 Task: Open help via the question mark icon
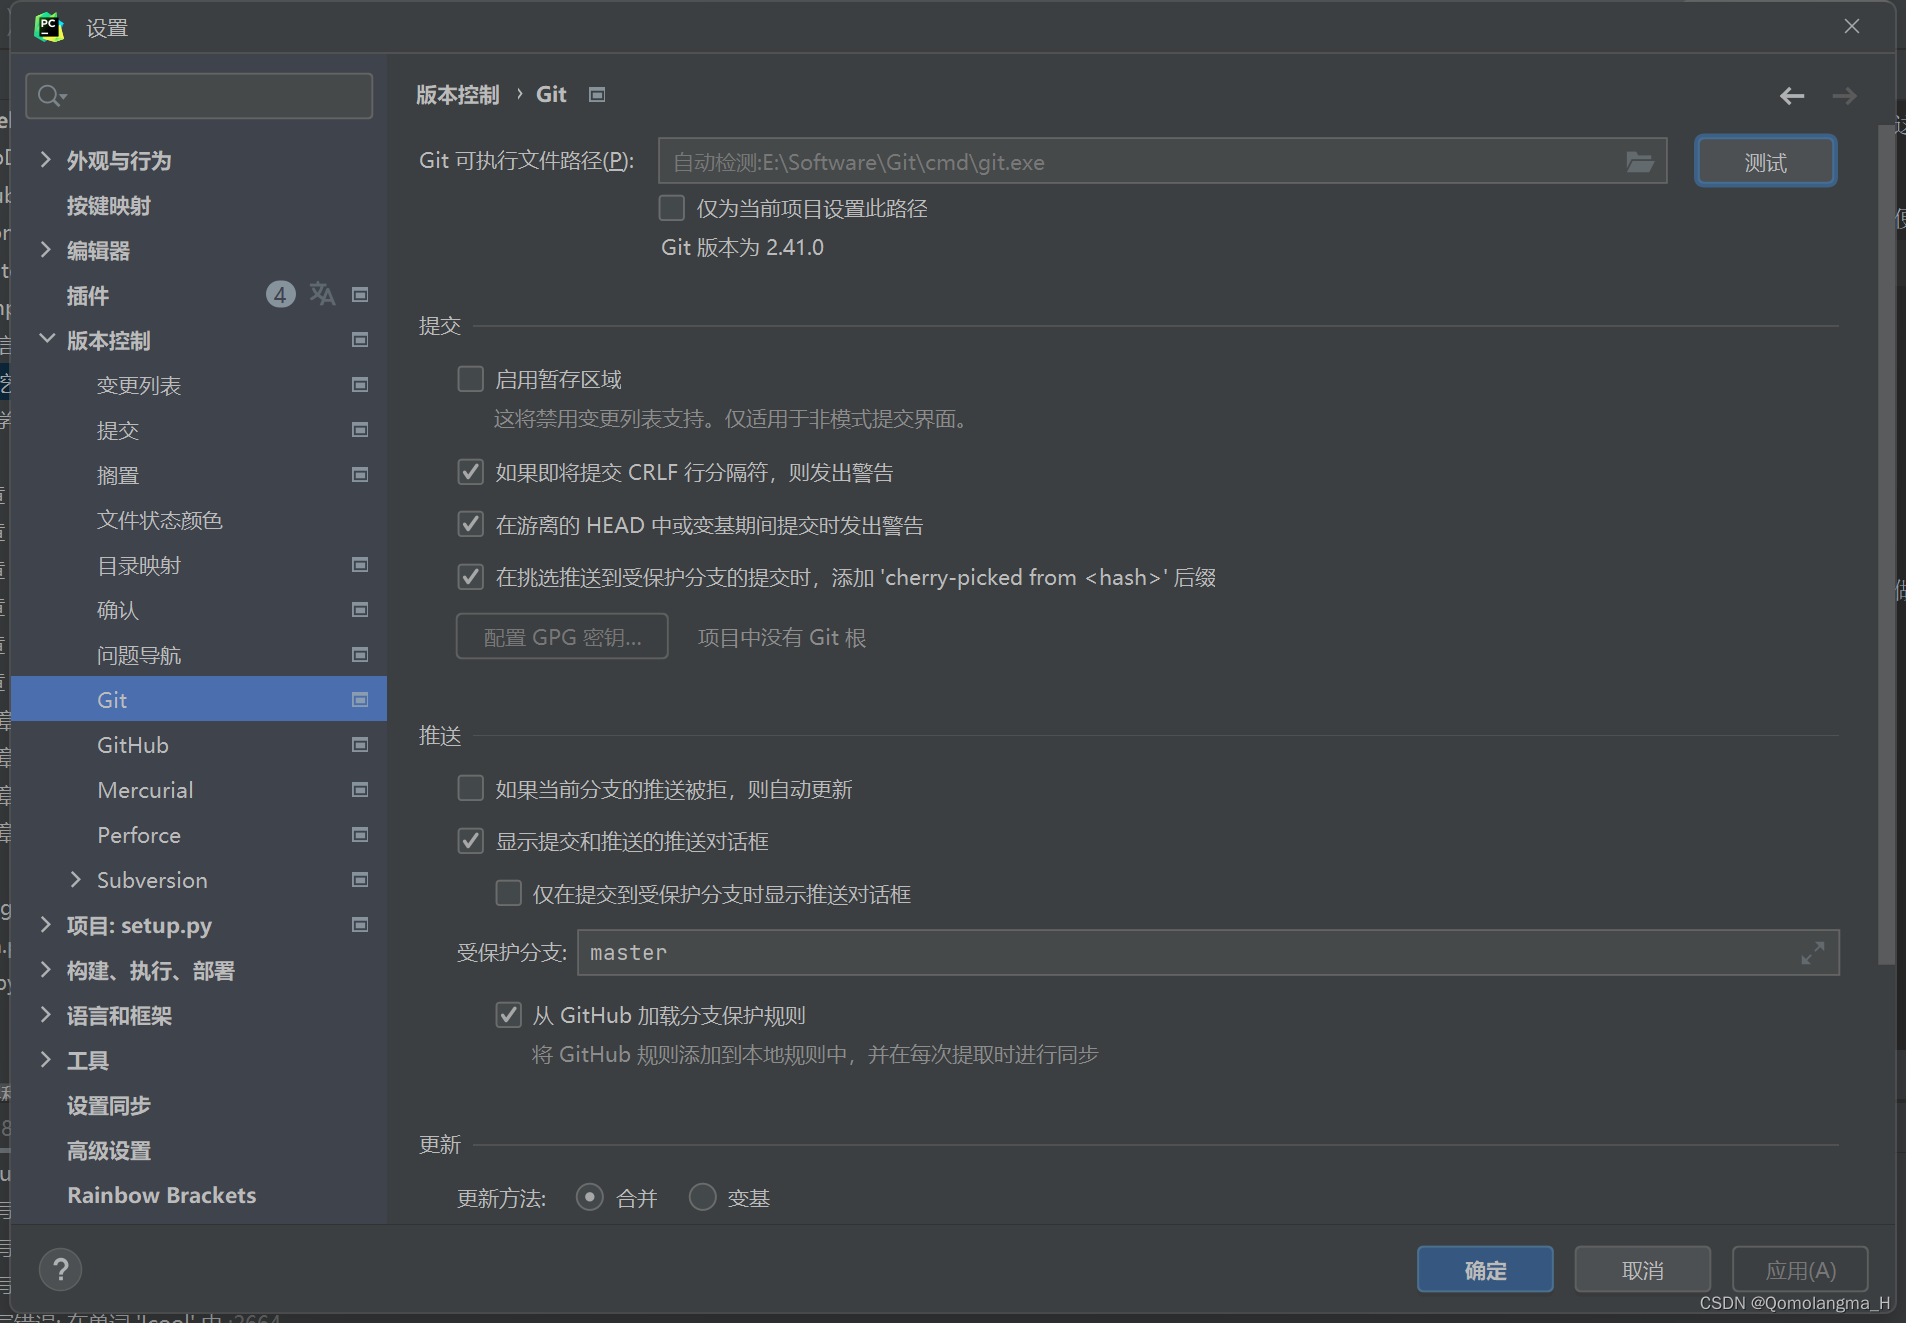tap(60, 1269)
